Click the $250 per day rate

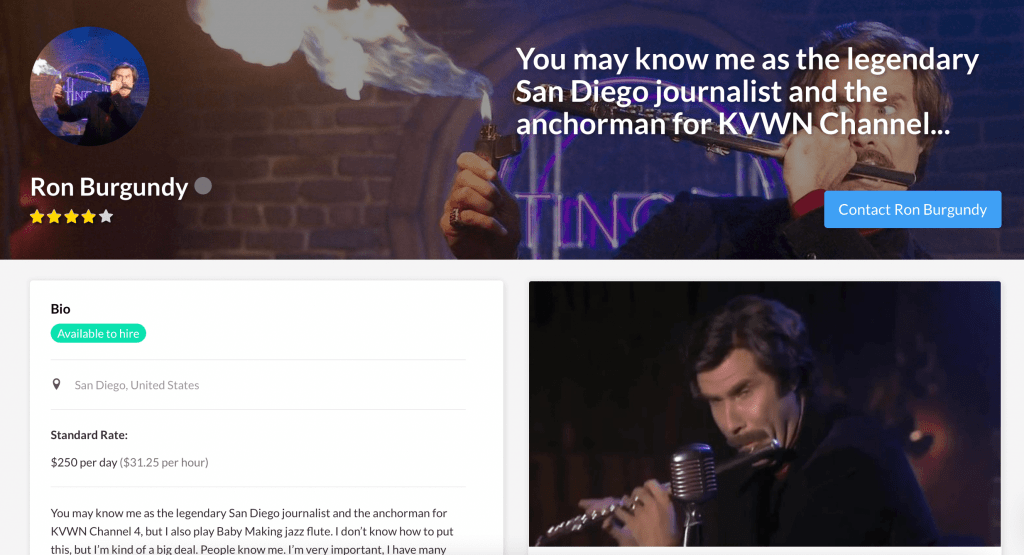(84, 462)
